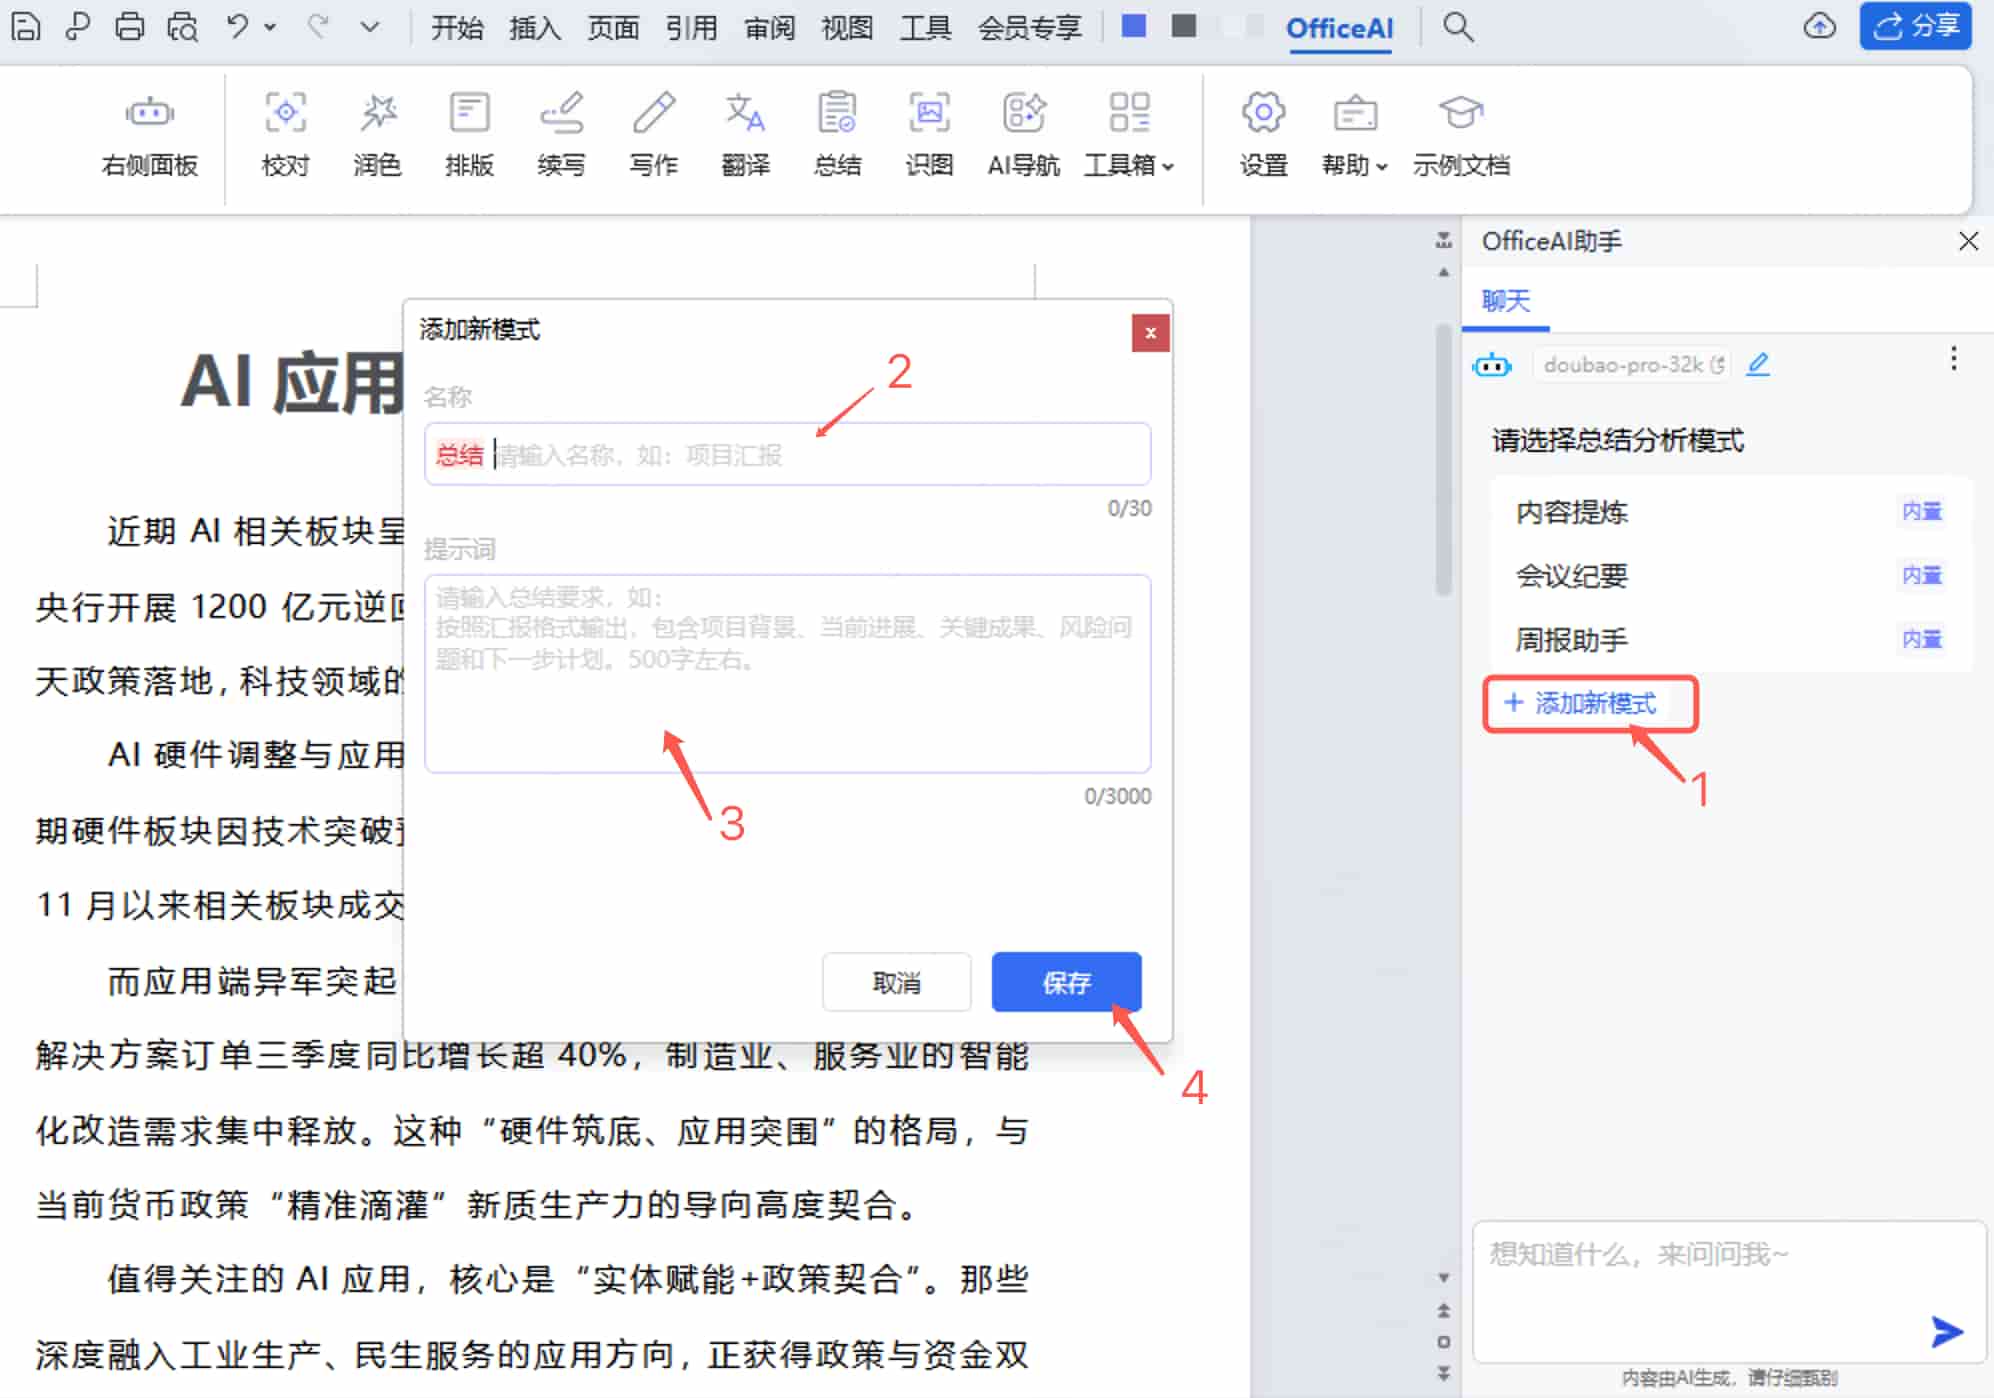
Task: Select the 会议纪要 summary mode
Action: coord(1571,576)
